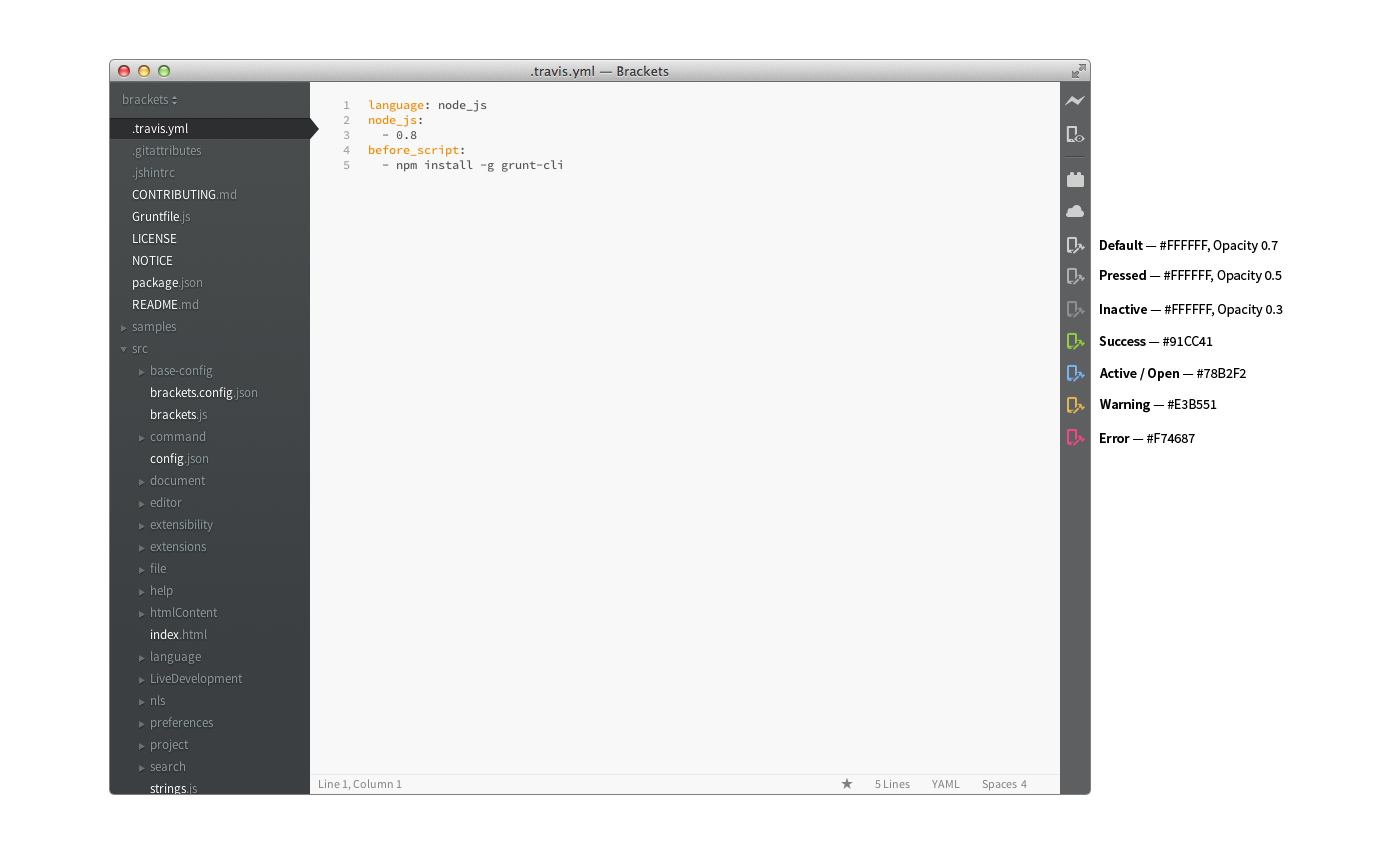Expand the LiveDevelopment folder

click(142, 679)
